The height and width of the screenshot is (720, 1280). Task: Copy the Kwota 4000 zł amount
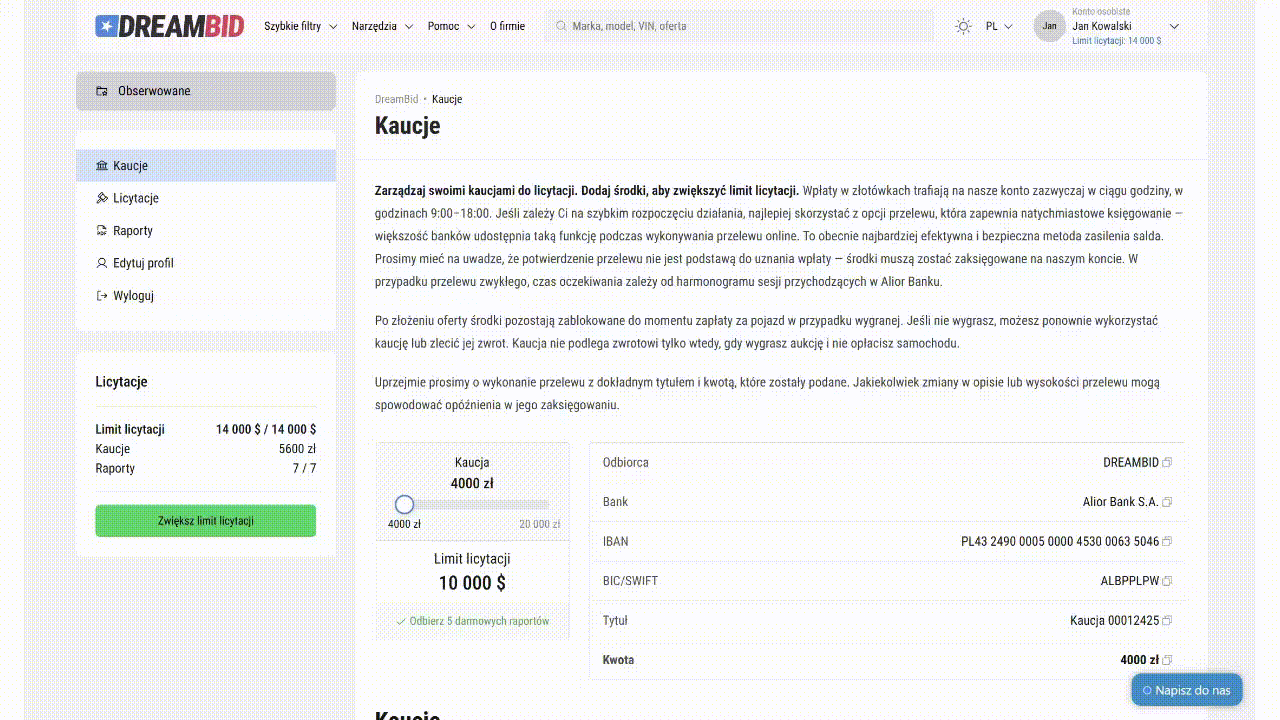click(x=1167, y=660)
